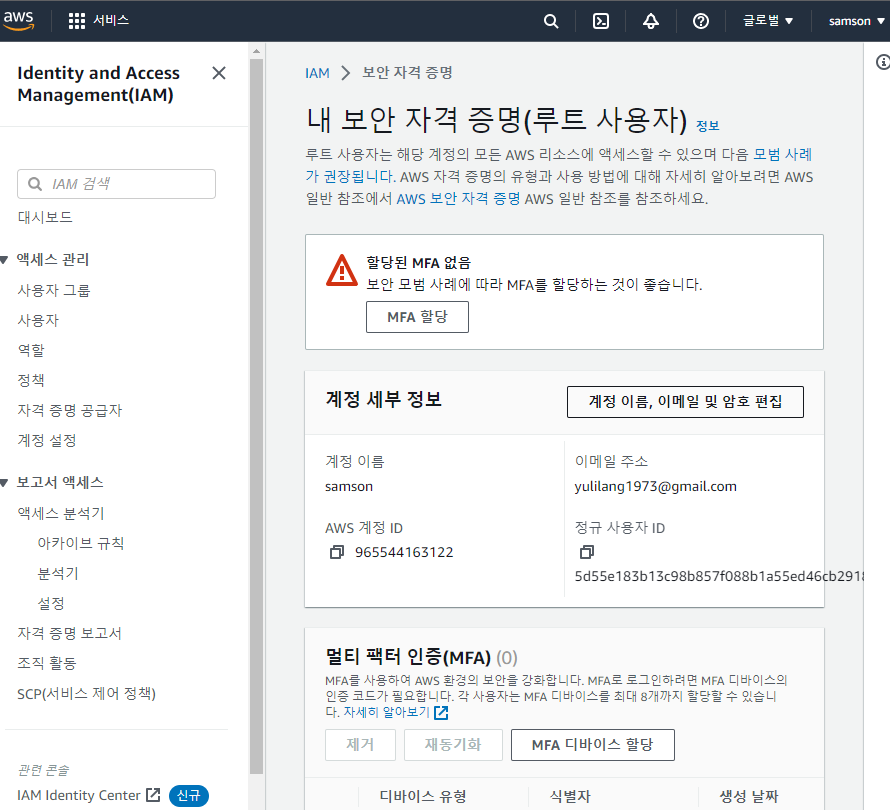890x810 pixels.
Task: Click the sidebar vertical scrollbar
Action: (257, 416)
